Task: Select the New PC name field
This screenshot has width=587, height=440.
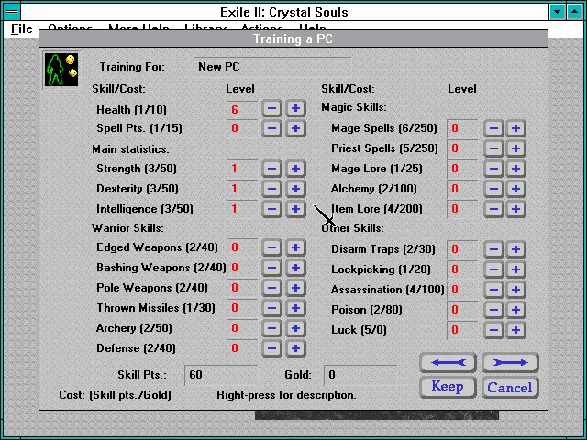Action: click(x=273, y=67)
